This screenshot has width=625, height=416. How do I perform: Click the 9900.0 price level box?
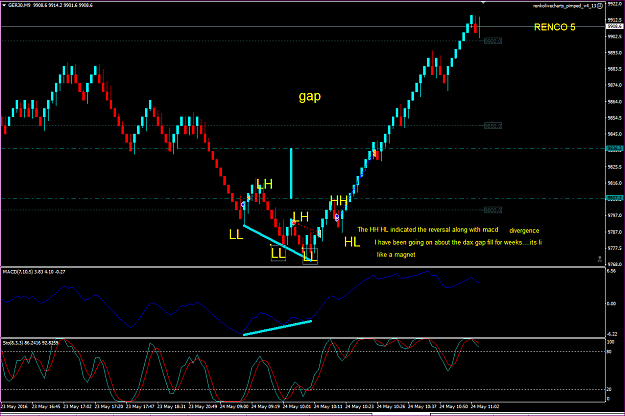[x=493, y=41]
